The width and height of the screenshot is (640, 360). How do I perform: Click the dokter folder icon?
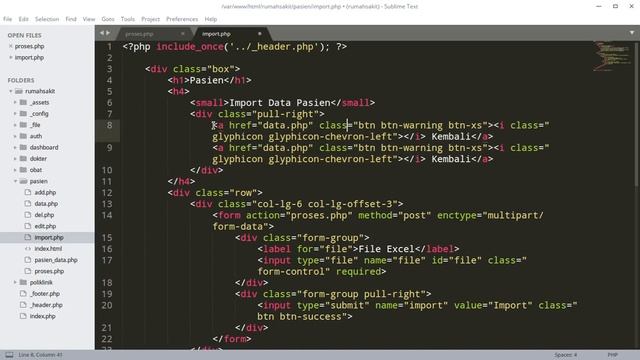(x=23, y=159)
